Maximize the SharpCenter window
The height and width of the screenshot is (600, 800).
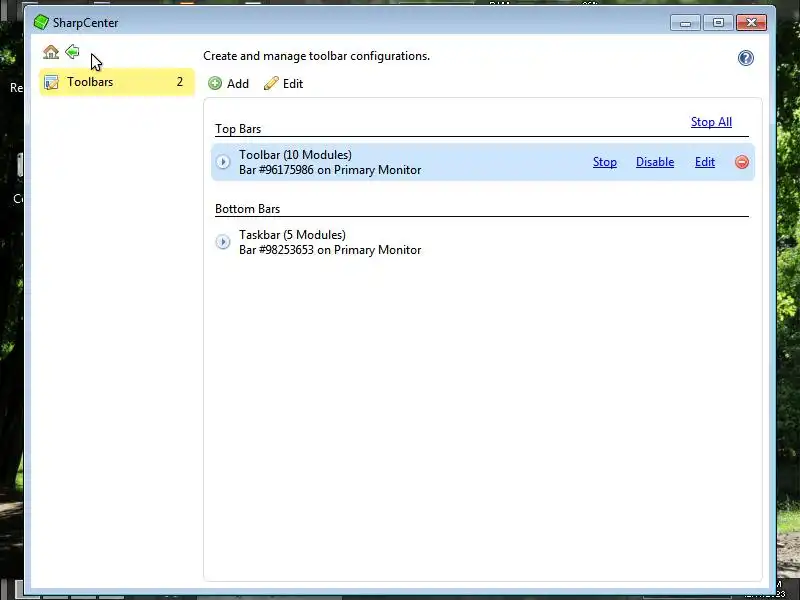(x=718, y=23)
